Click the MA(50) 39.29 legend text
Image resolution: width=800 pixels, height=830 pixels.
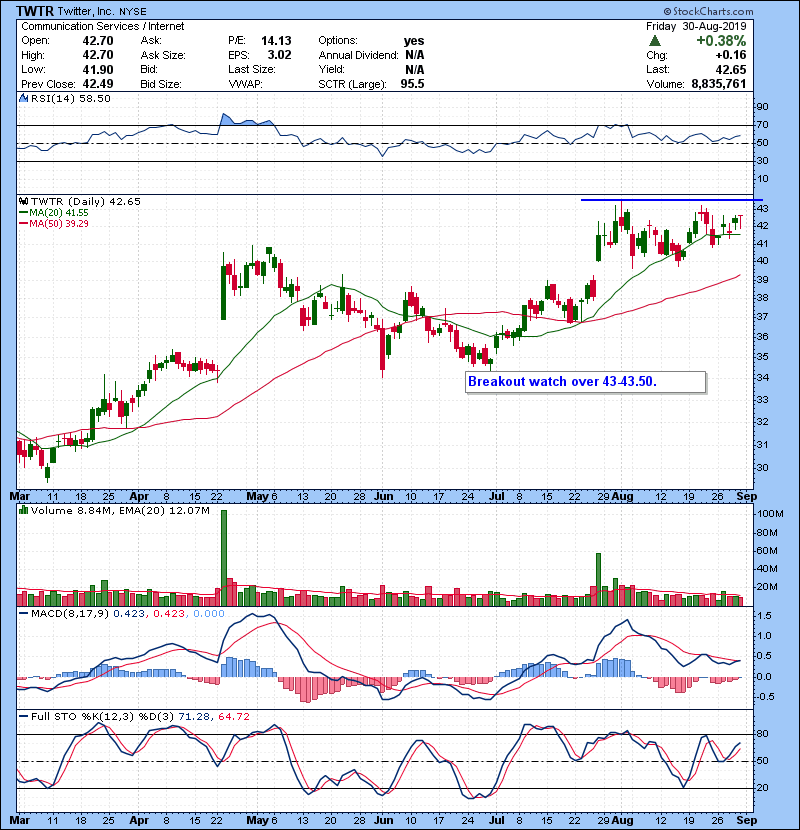(59, 224)
